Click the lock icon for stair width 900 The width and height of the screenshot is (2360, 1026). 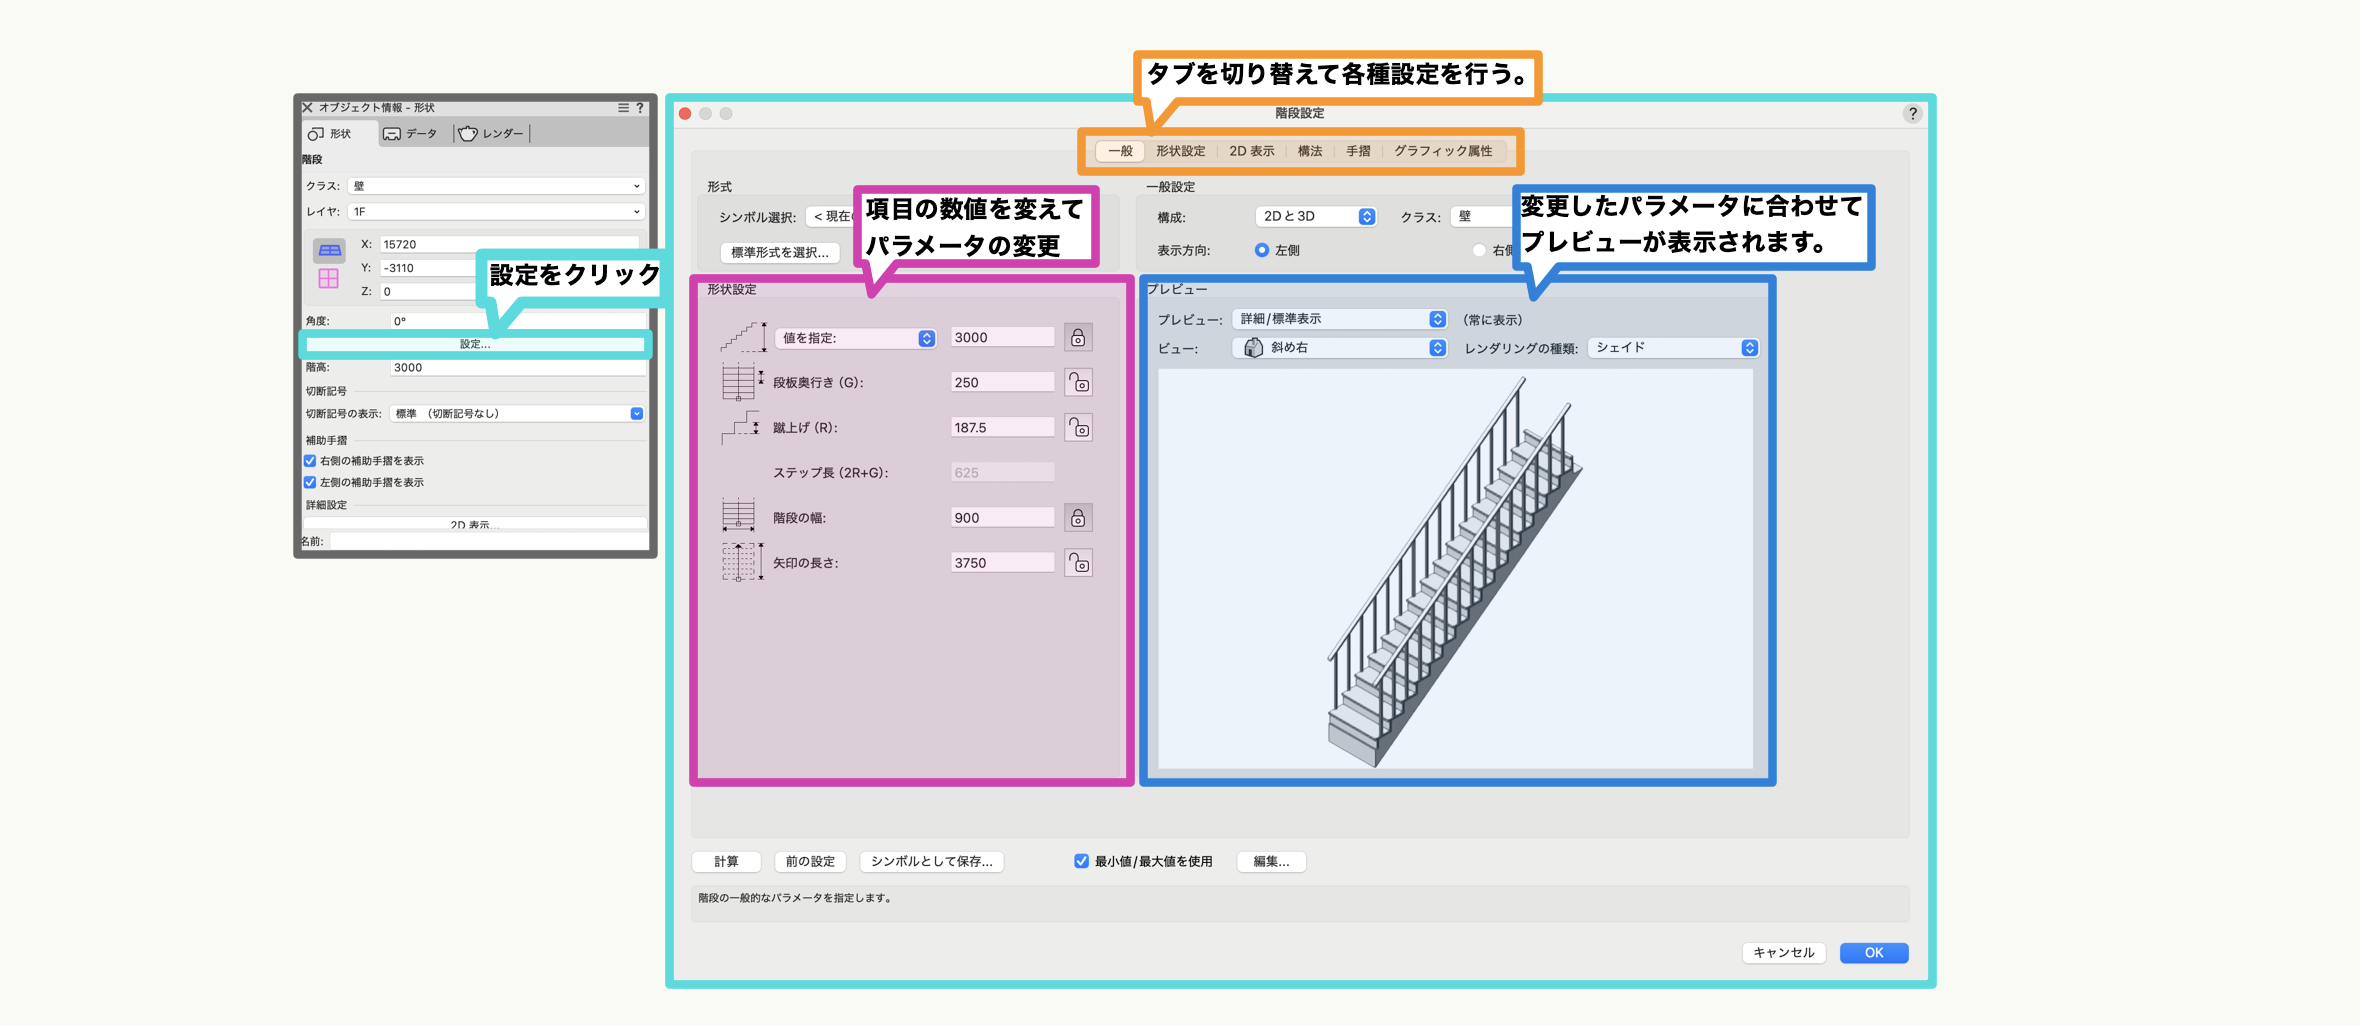pyautogui.click(x=1077, y=518)
